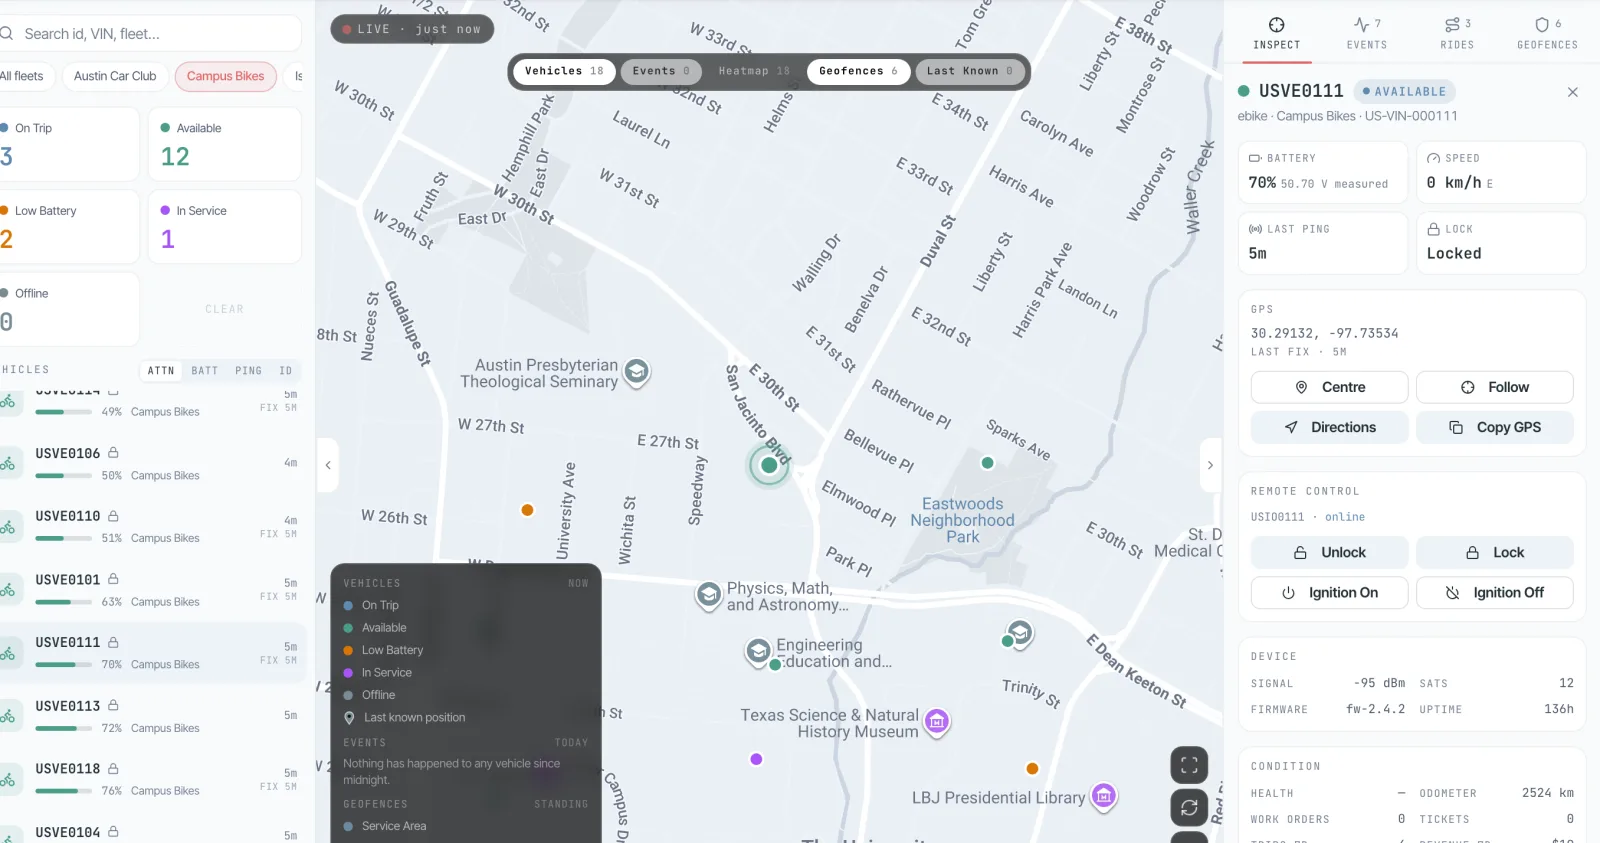Filter by In Service vehicles card

pyautogui.click(x=225, y=227)
